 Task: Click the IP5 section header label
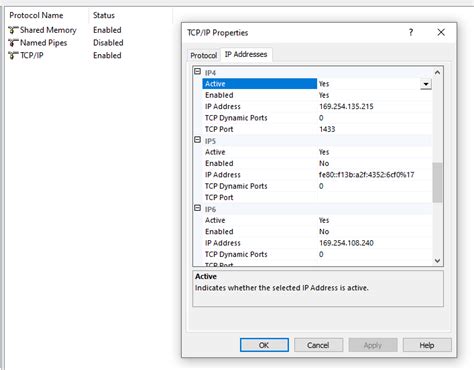pos(210,141)
